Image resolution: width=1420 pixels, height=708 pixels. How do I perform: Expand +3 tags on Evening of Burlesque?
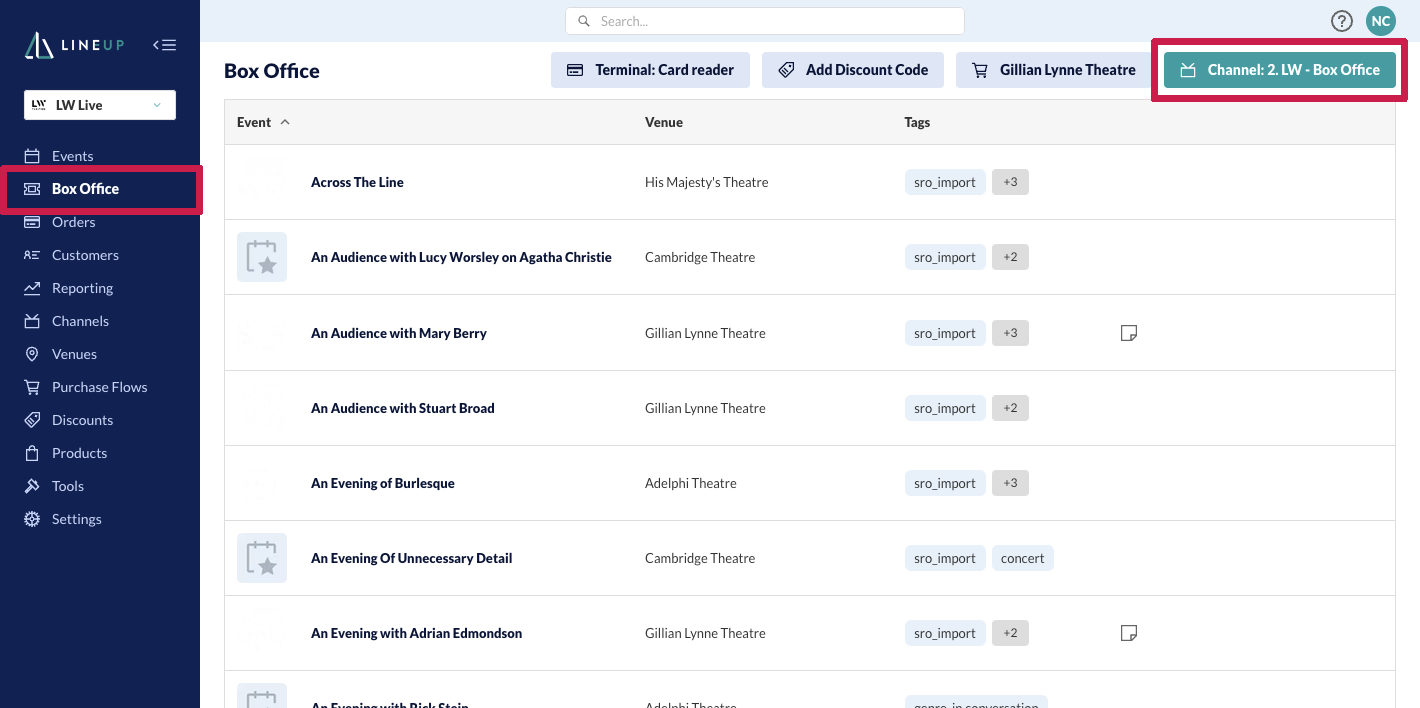1010,483
